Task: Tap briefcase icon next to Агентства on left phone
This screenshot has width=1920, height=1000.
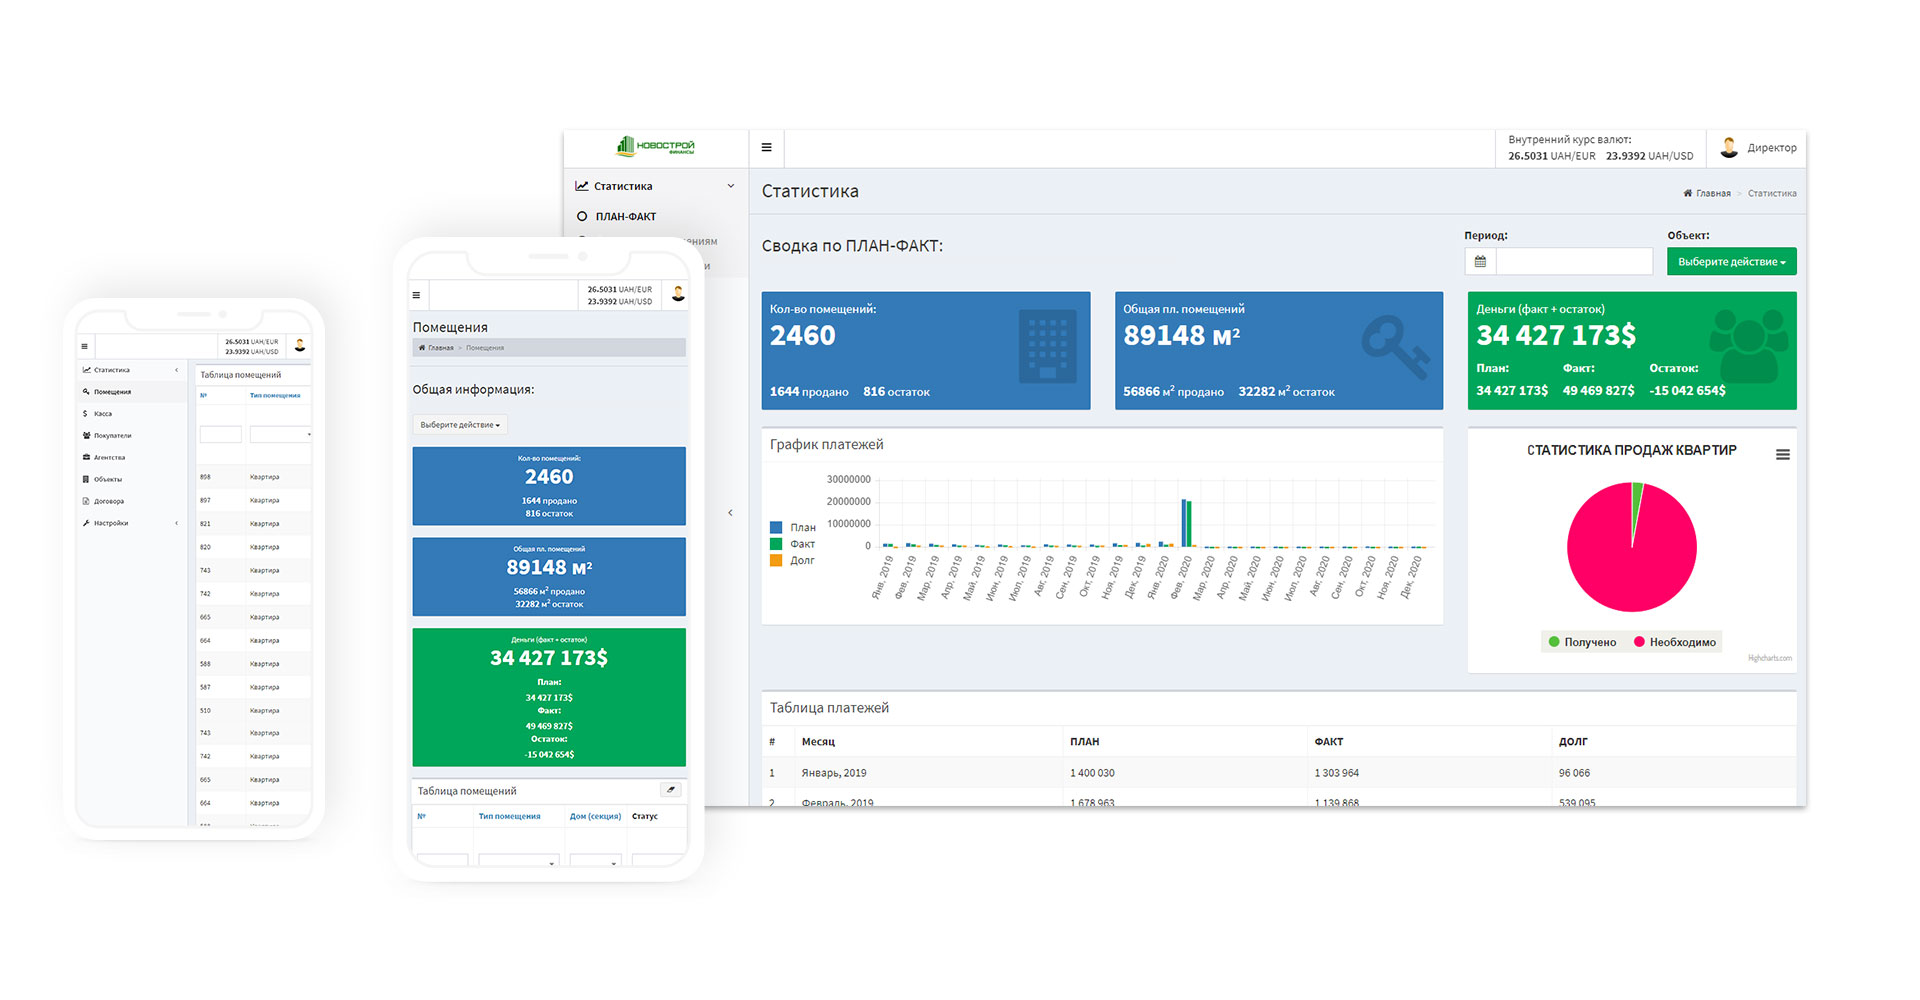Action: 86,457
